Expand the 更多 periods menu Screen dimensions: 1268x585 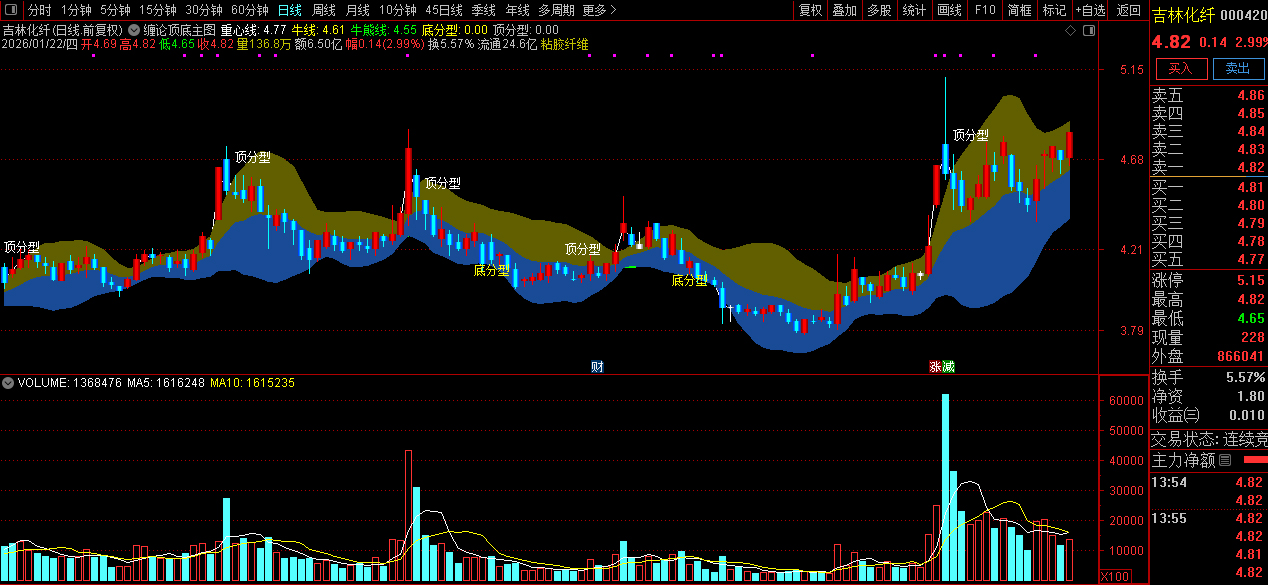(599, 10)
